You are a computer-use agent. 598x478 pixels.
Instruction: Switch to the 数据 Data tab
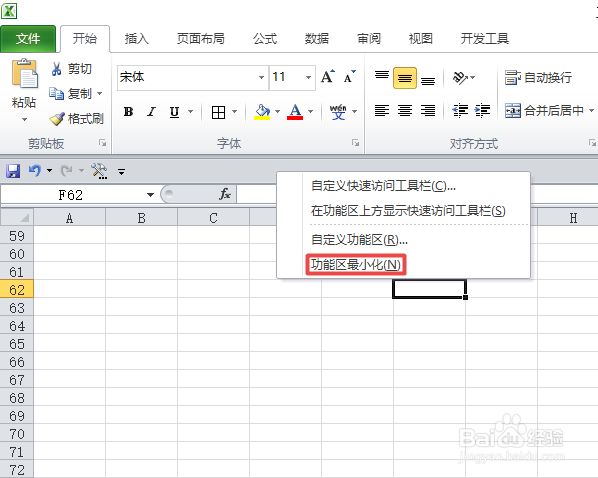[x=317, y=39]
